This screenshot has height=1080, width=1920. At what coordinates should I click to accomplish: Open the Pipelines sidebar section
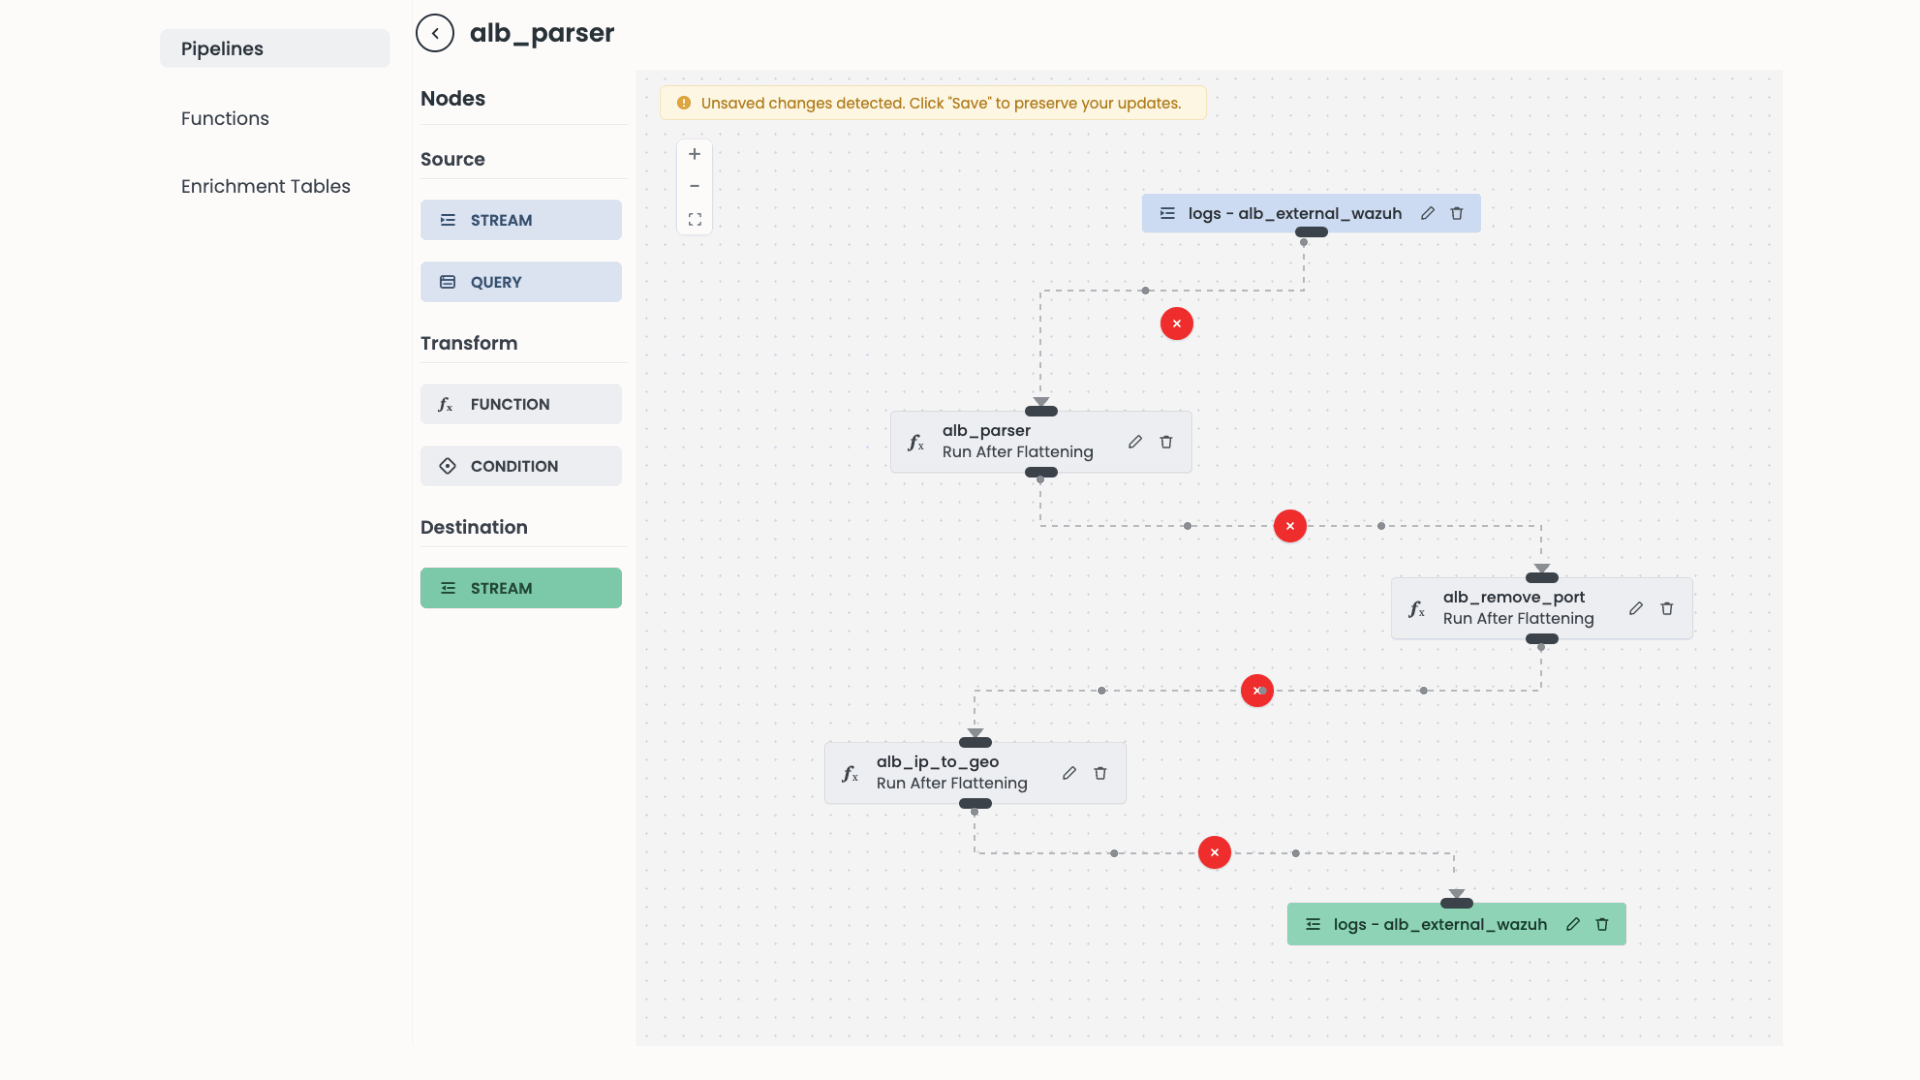pyautogui.click(x=275, y=48)
